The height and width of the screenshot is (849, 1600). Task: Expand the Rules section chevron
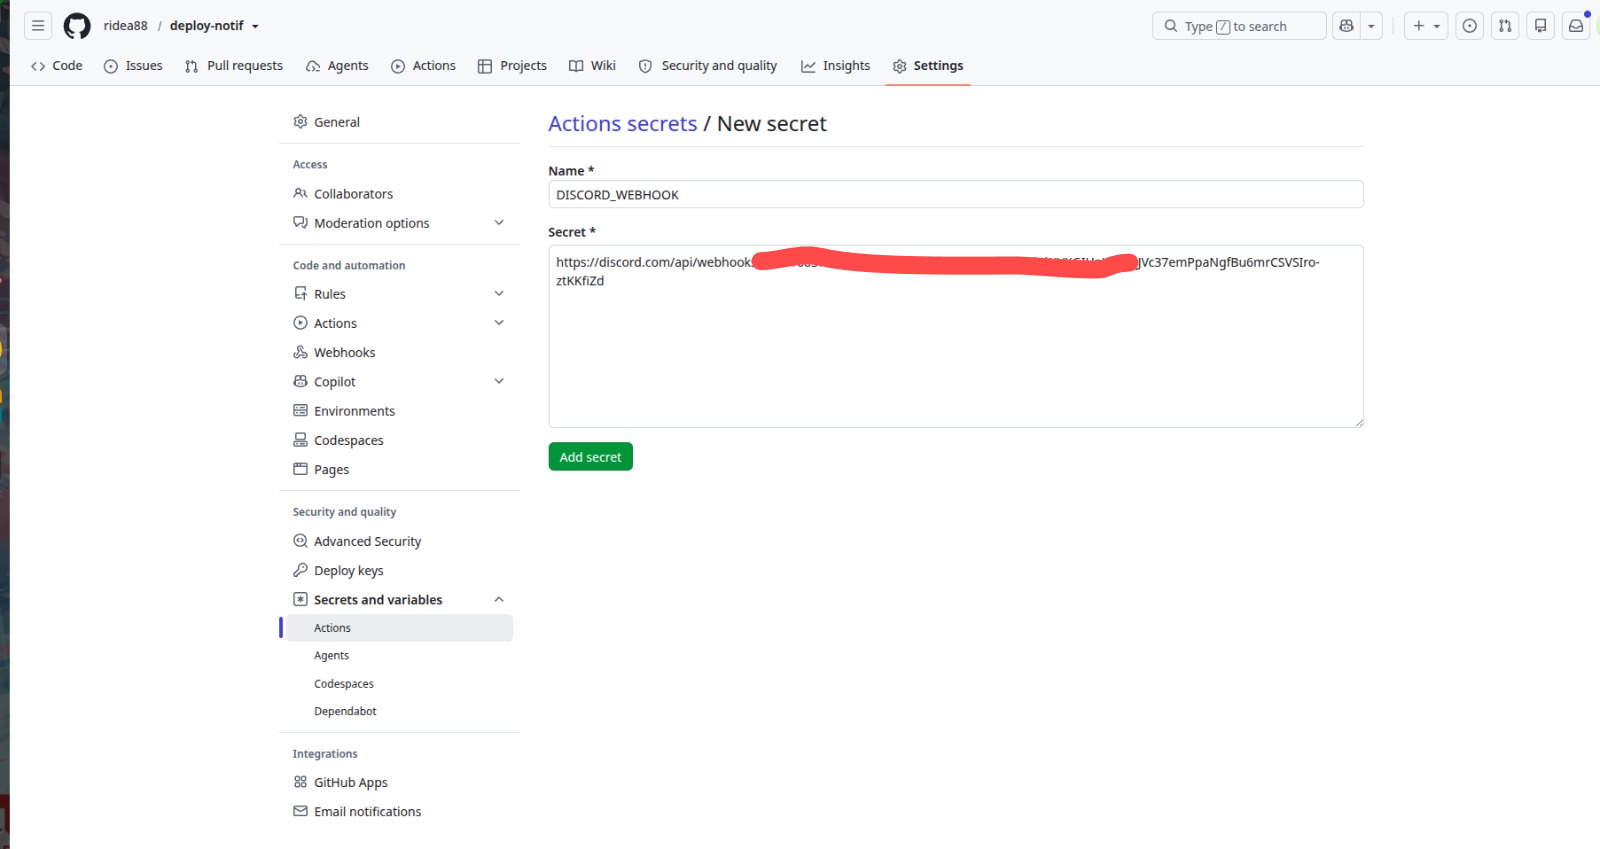coord(499,293)
